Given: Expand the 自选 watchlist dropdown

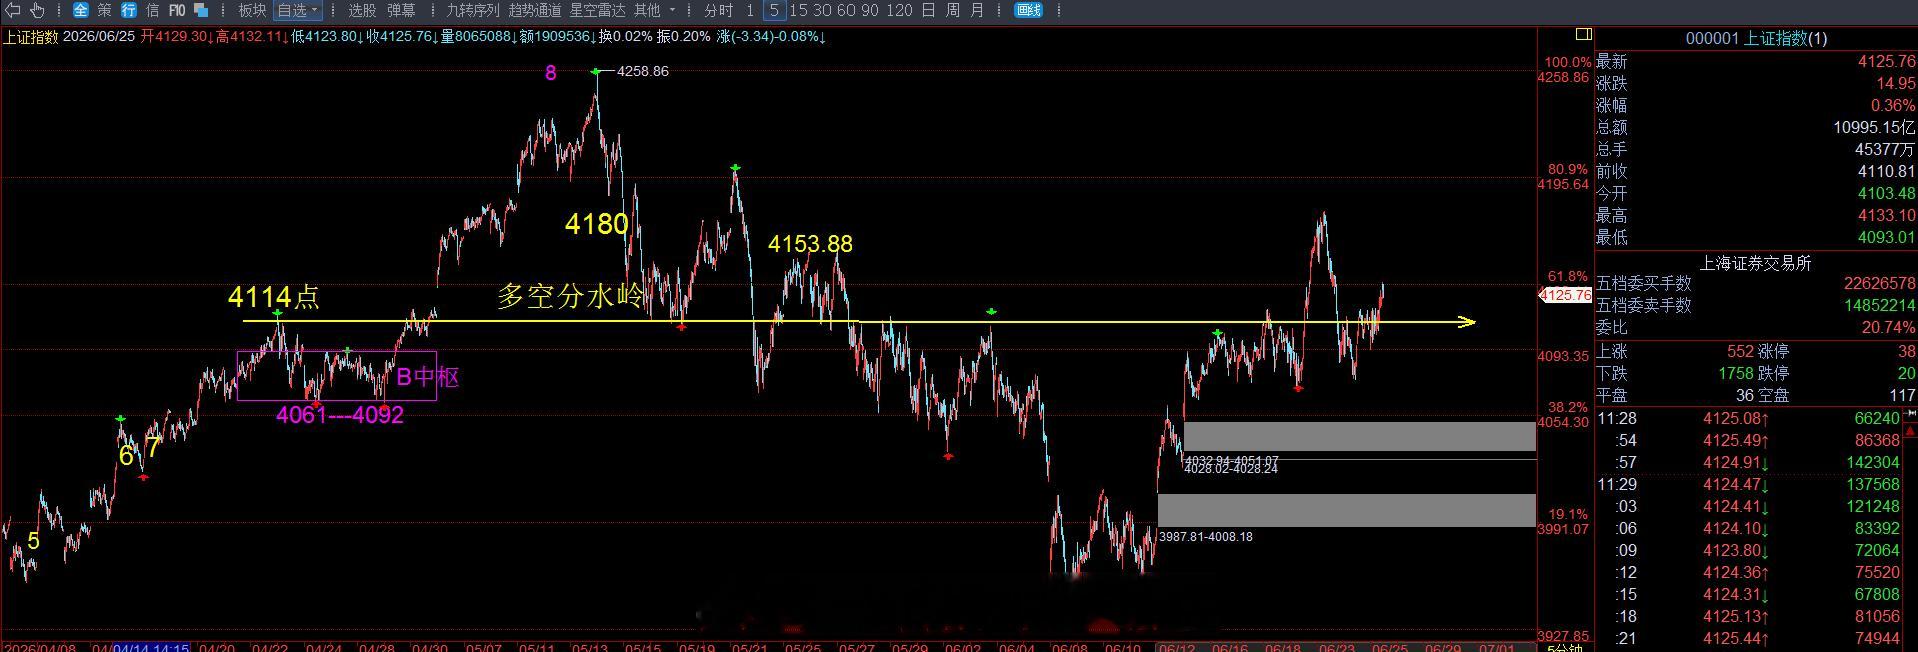Looking at the screenshot, I should pyautogui.click(x=297, y=10).
